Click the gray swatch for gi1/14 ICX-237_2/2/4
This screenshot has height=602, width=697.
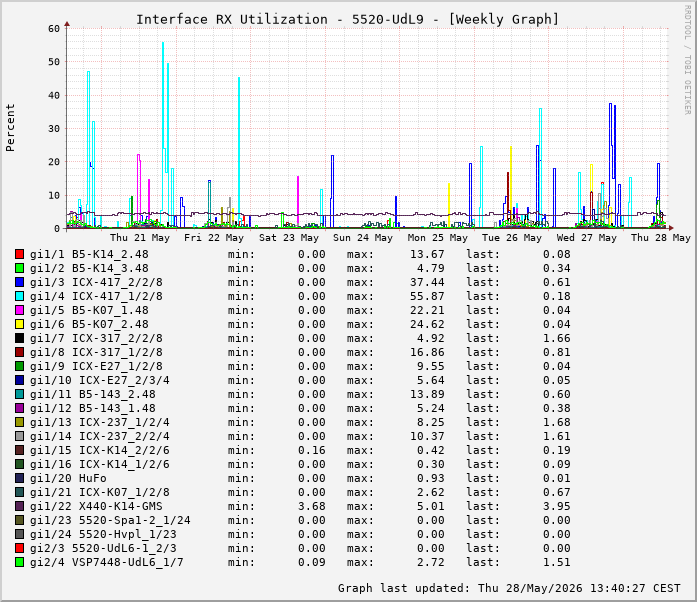pos(19,436)
